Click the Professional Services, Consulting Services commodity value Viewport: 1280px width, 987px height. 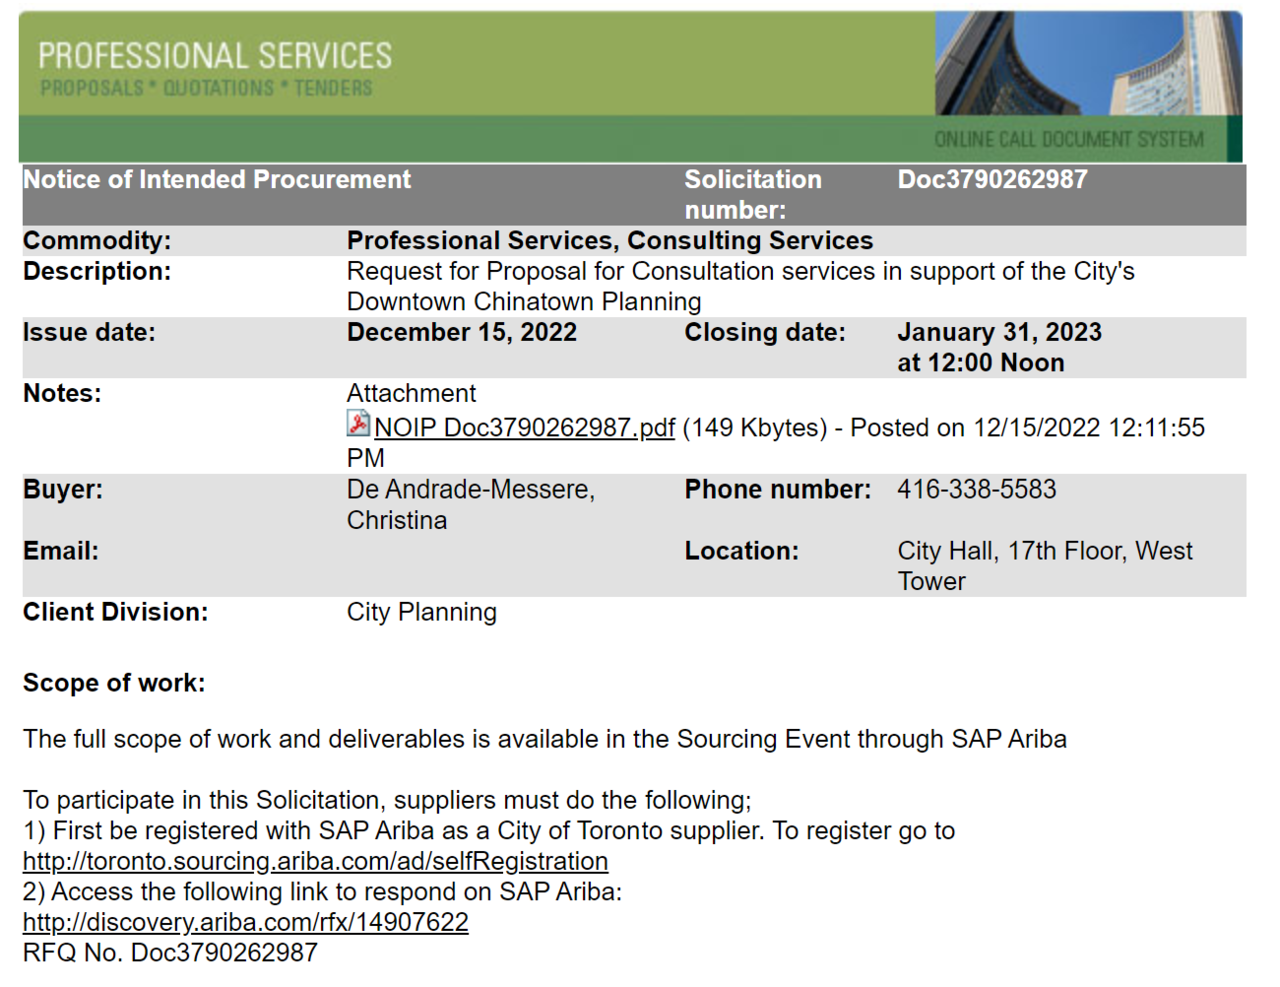coord(609,241)
